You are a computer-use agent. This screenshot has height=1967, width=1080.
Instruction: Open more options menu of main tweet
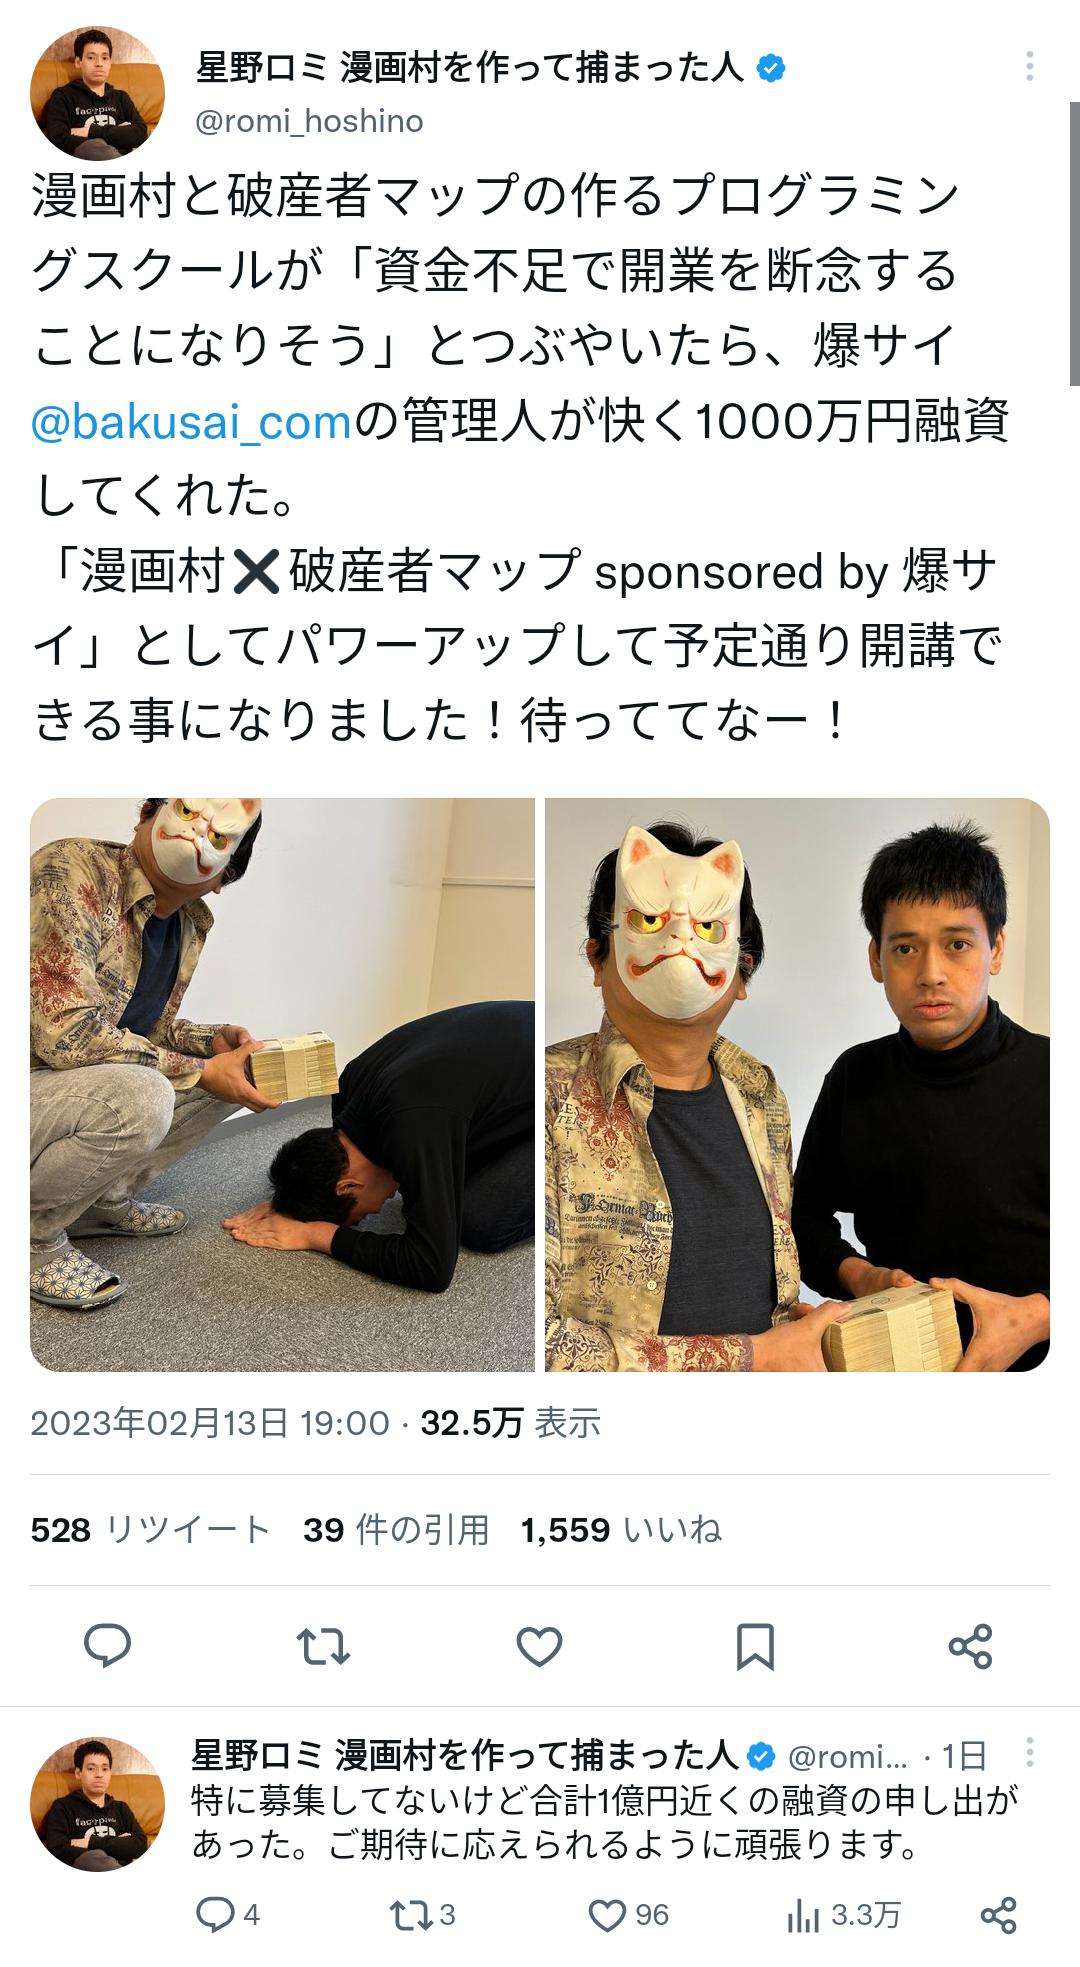click(1029, 68)
